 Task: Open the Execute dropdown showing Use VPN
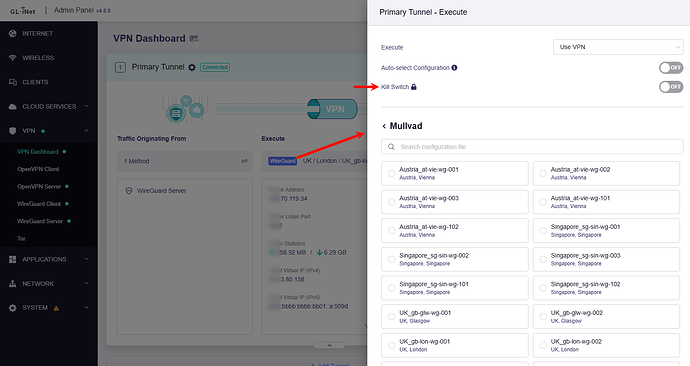pos(618,47)
